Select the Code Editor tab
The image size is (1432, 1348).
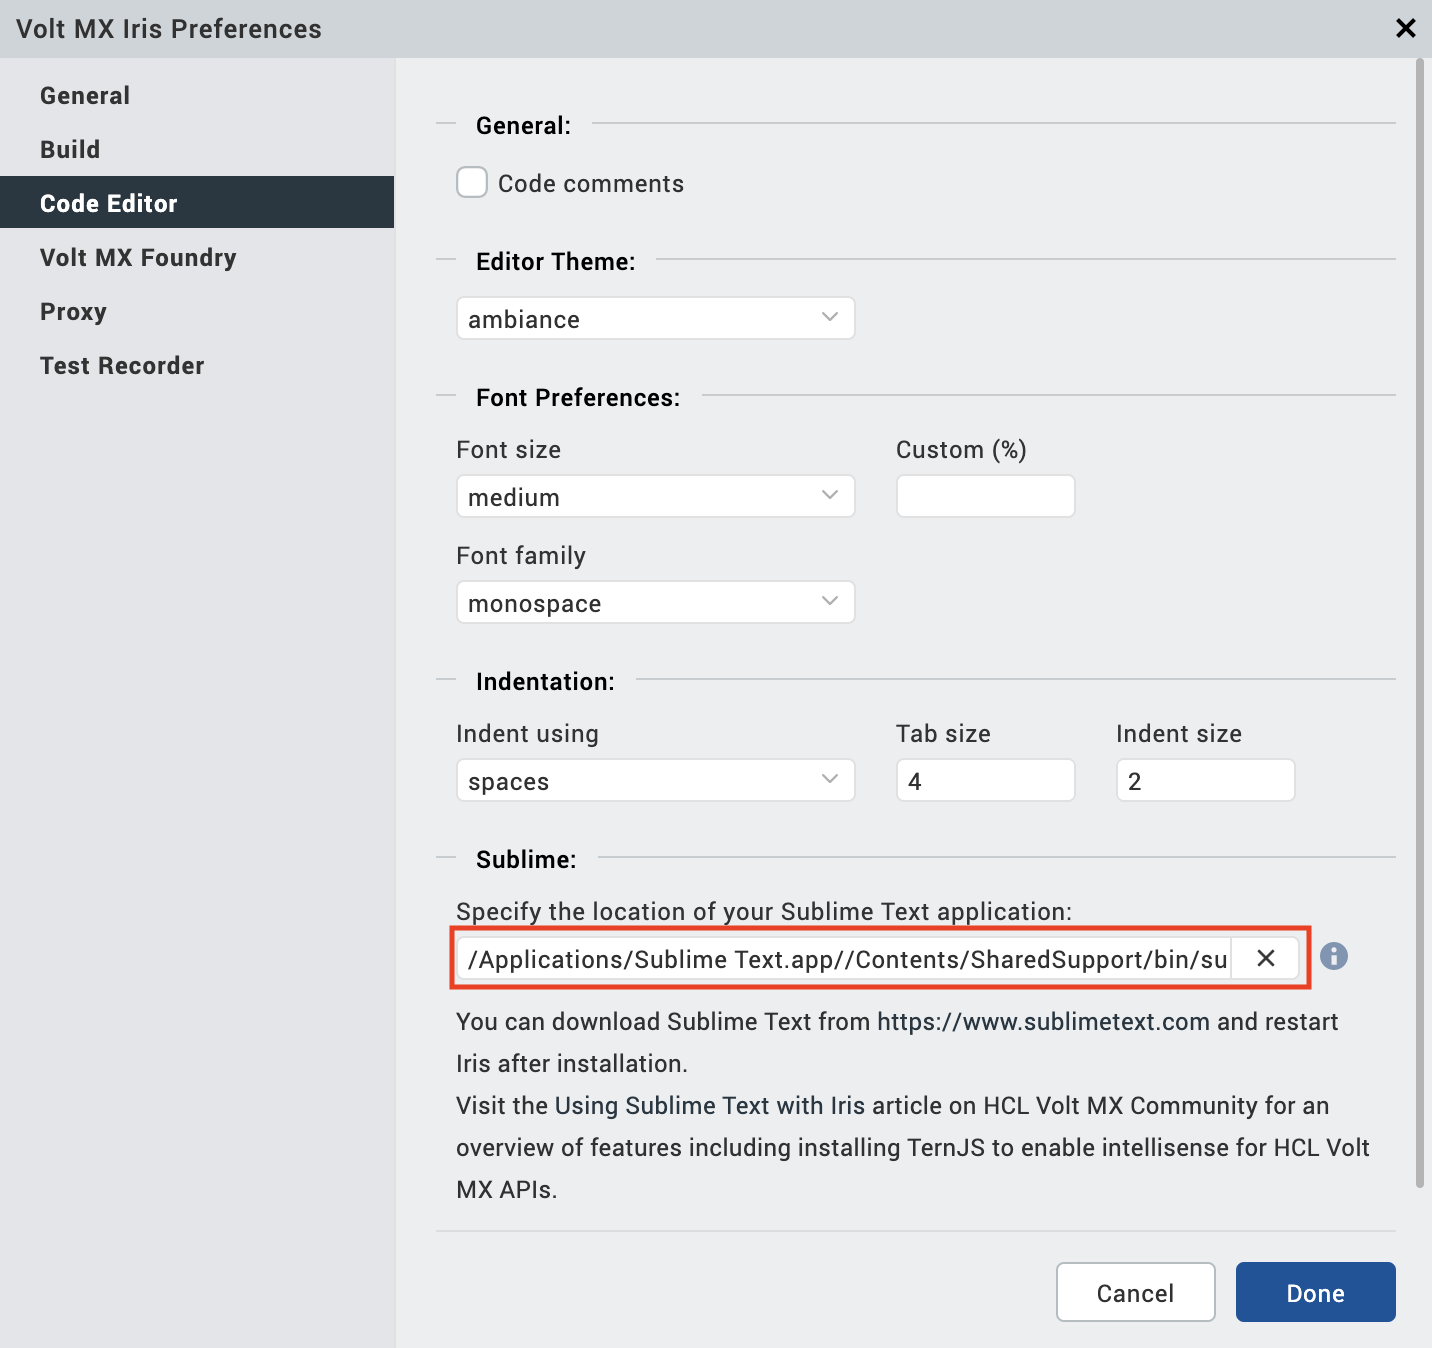click(x=109, y=204)
